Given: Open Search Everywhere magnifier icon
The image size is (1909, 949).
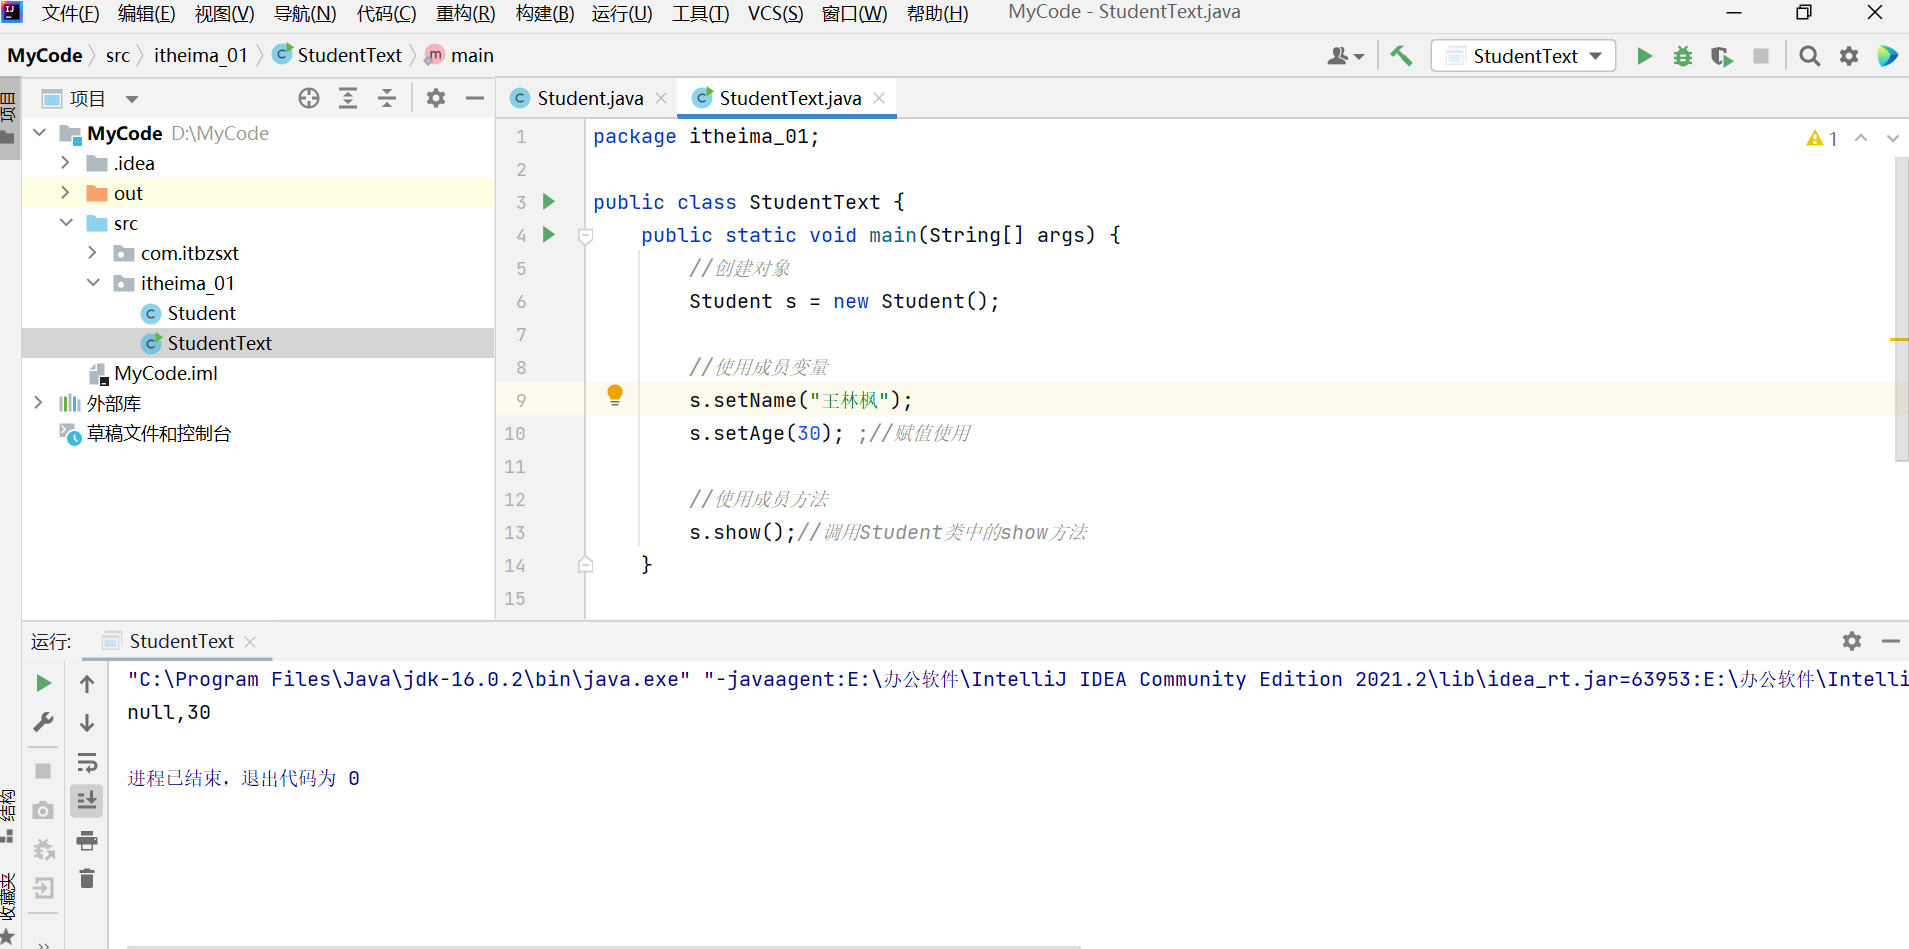Looking at the screenshot, I should point(1809,56).
